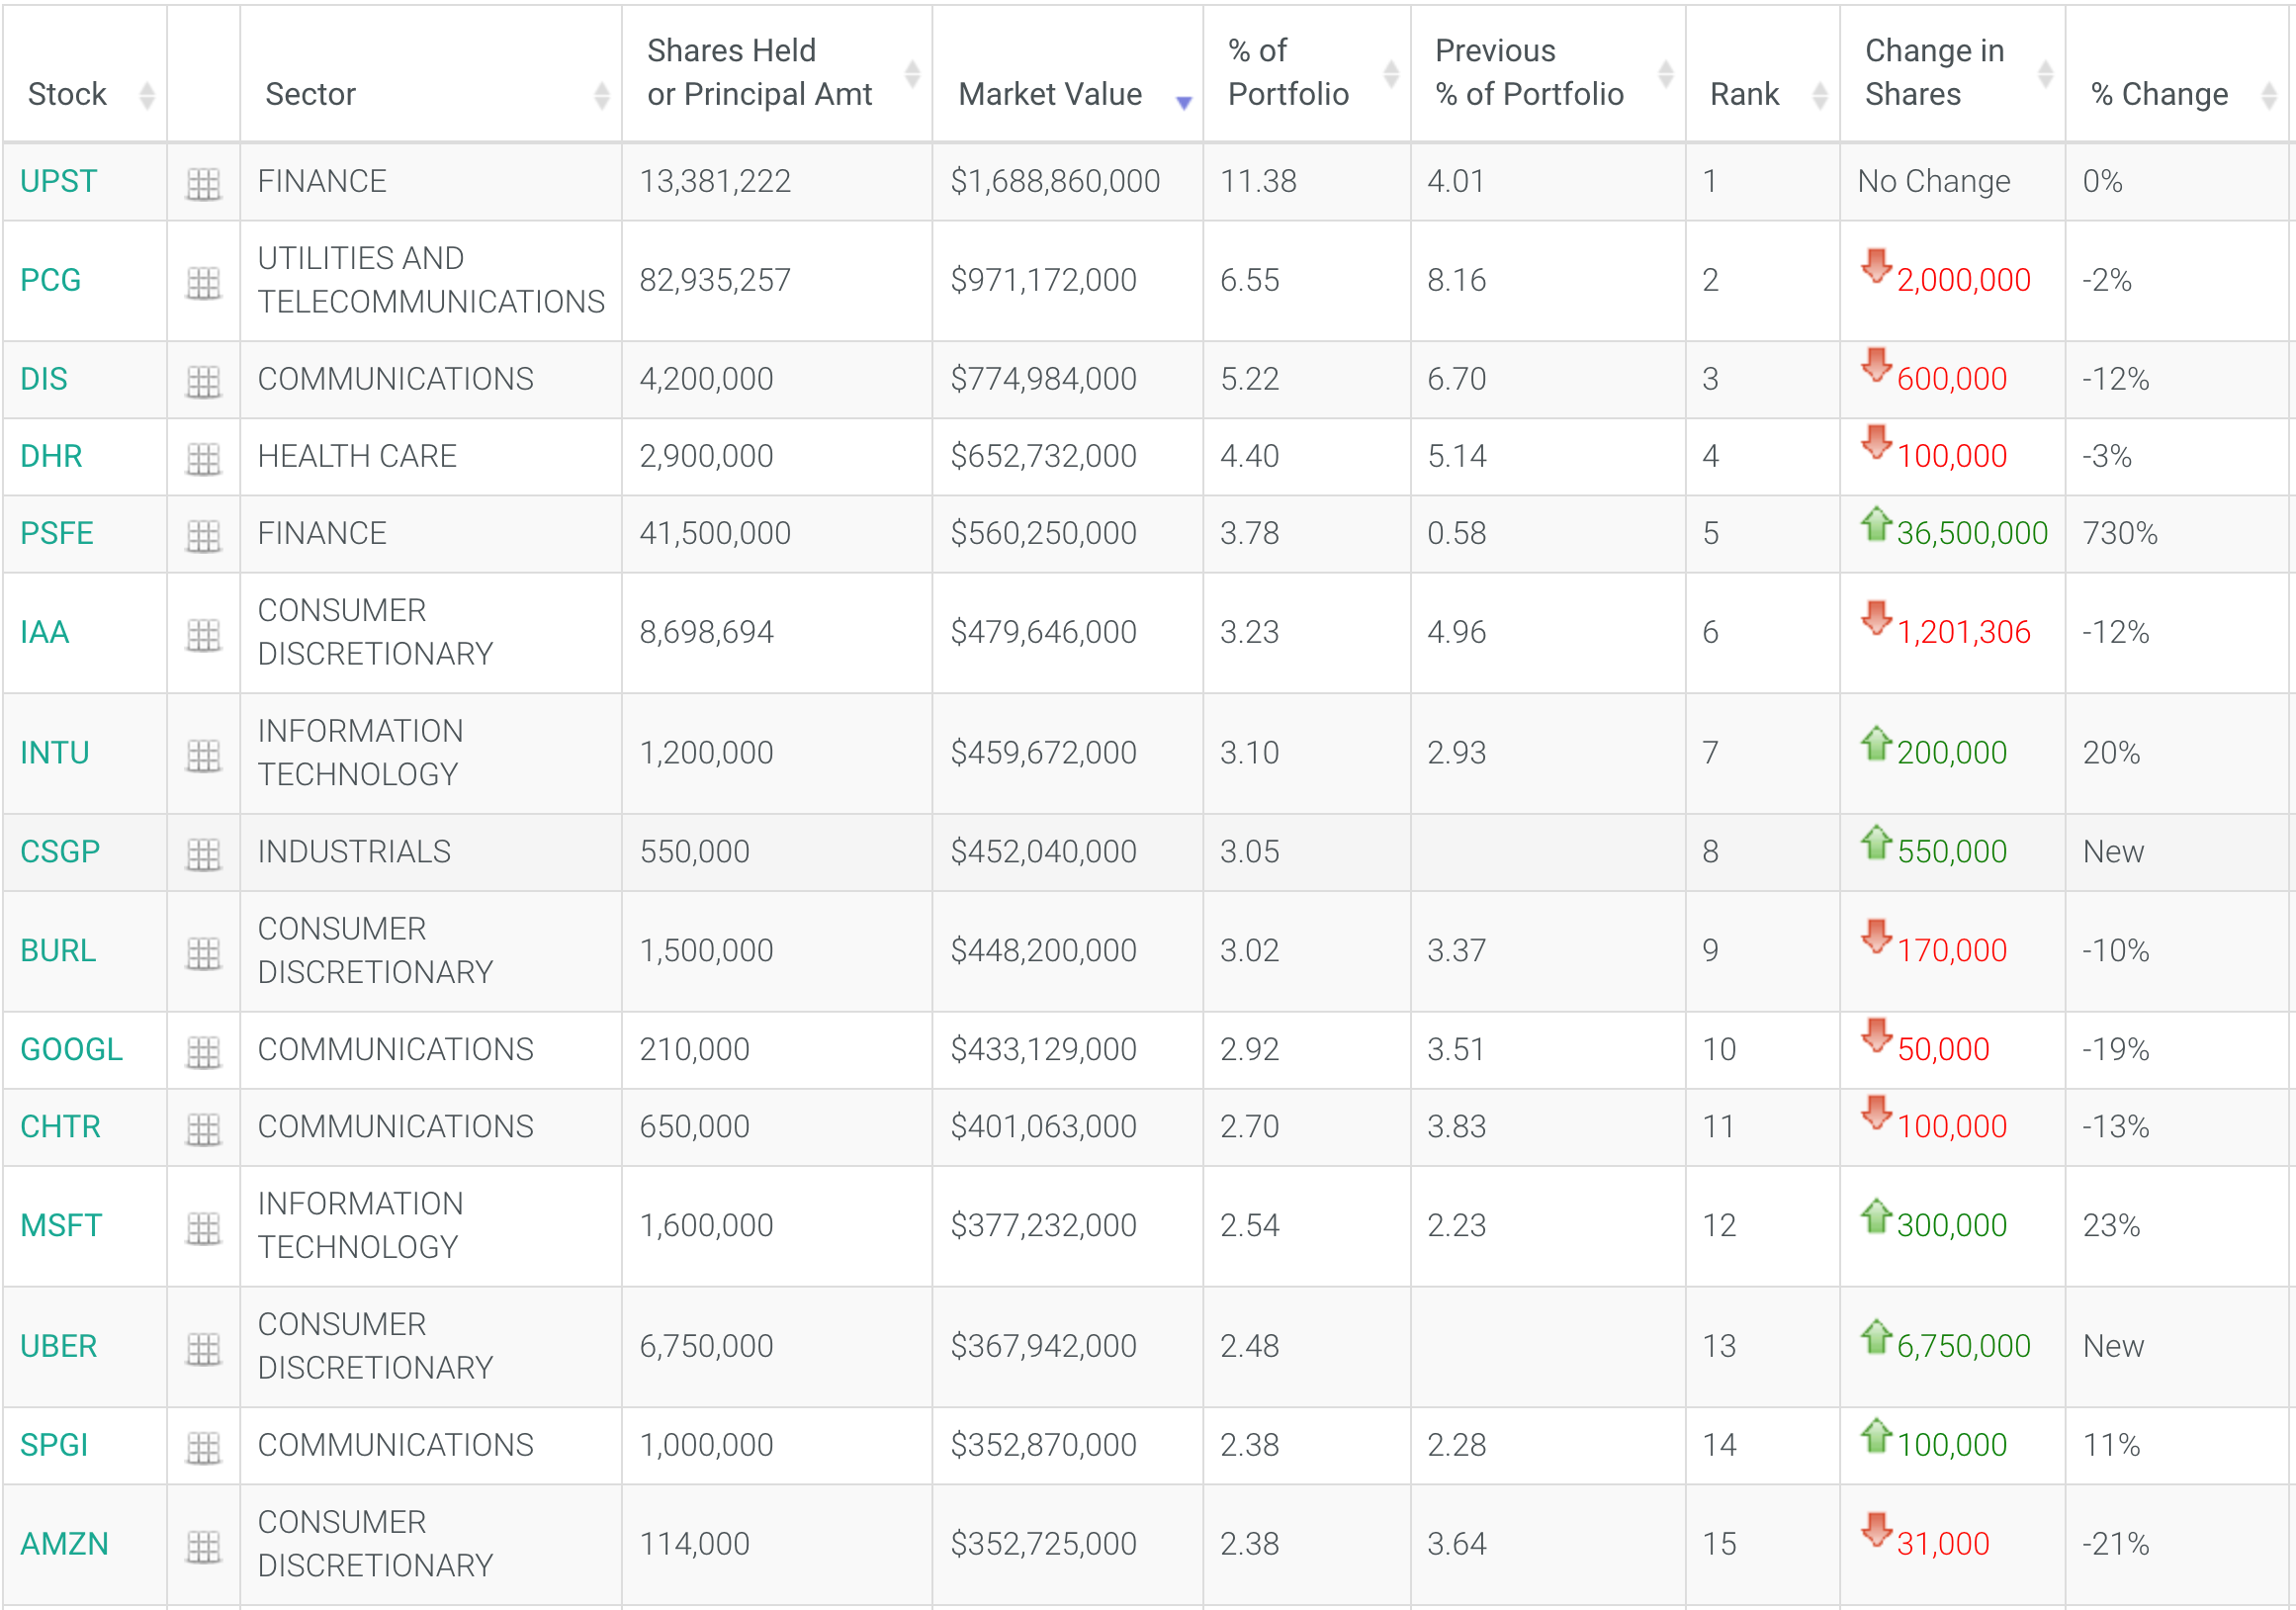Open the grid icon in the AMZN row
2296x1610 pixels.
pyautogui.click(x=203, y=1546)
